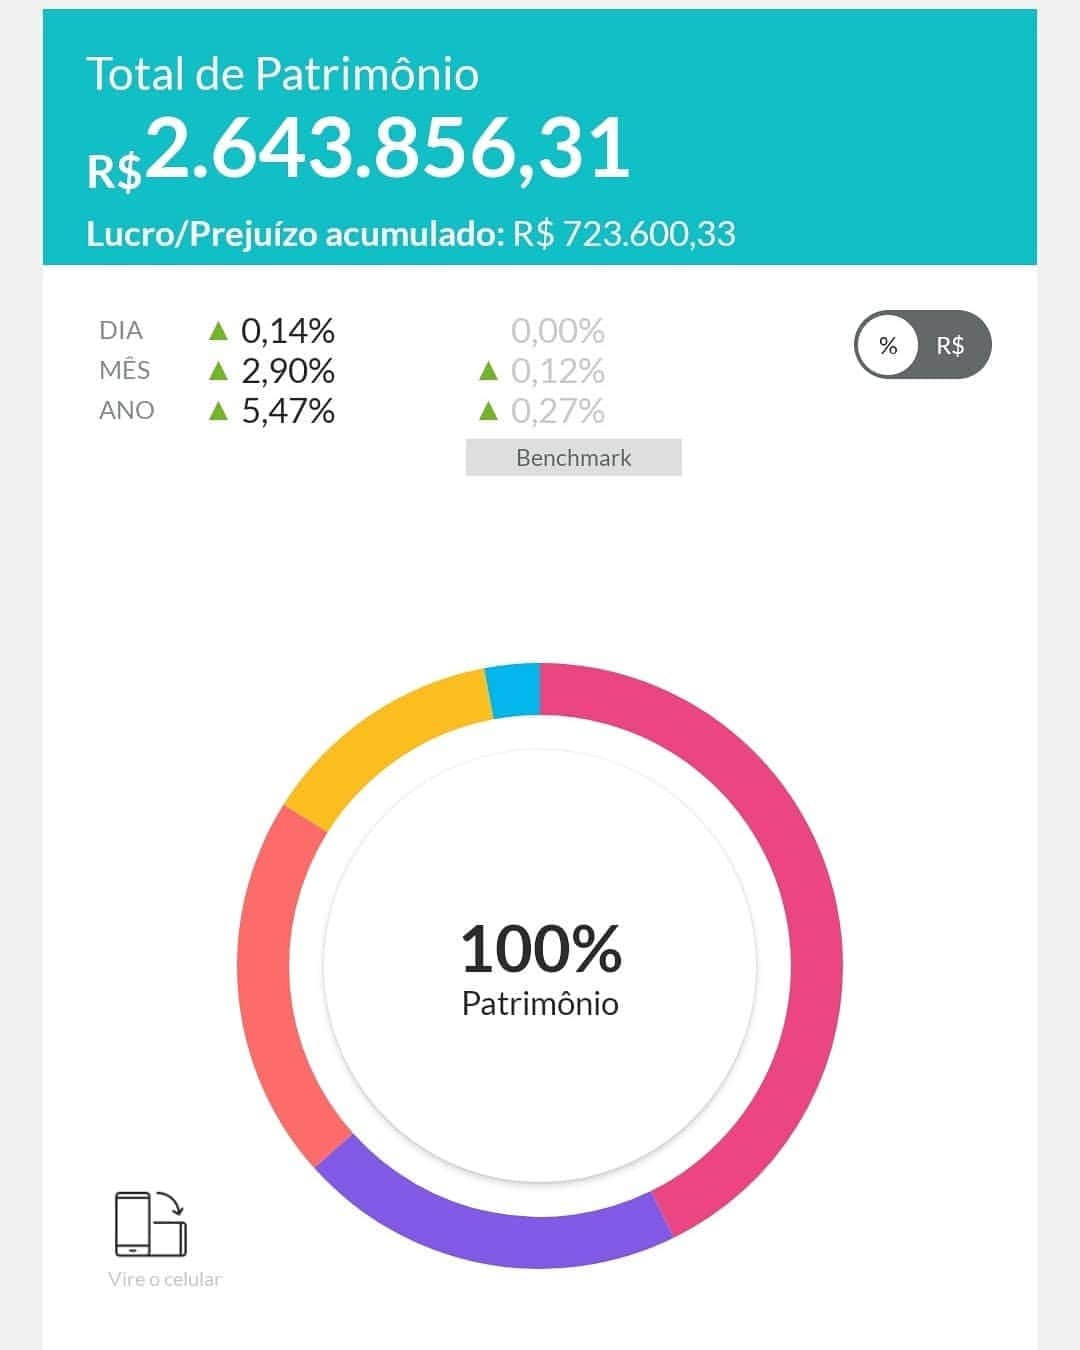The image size is (1080, 1350).
Task: Tap the Vire o celular label
Action: pos(165,1279)
